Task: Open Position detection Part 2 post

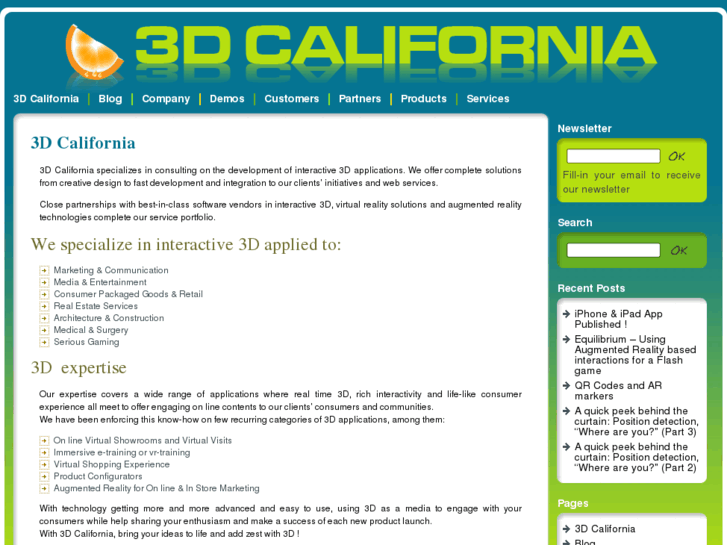Action: click(x=636, y=457)
